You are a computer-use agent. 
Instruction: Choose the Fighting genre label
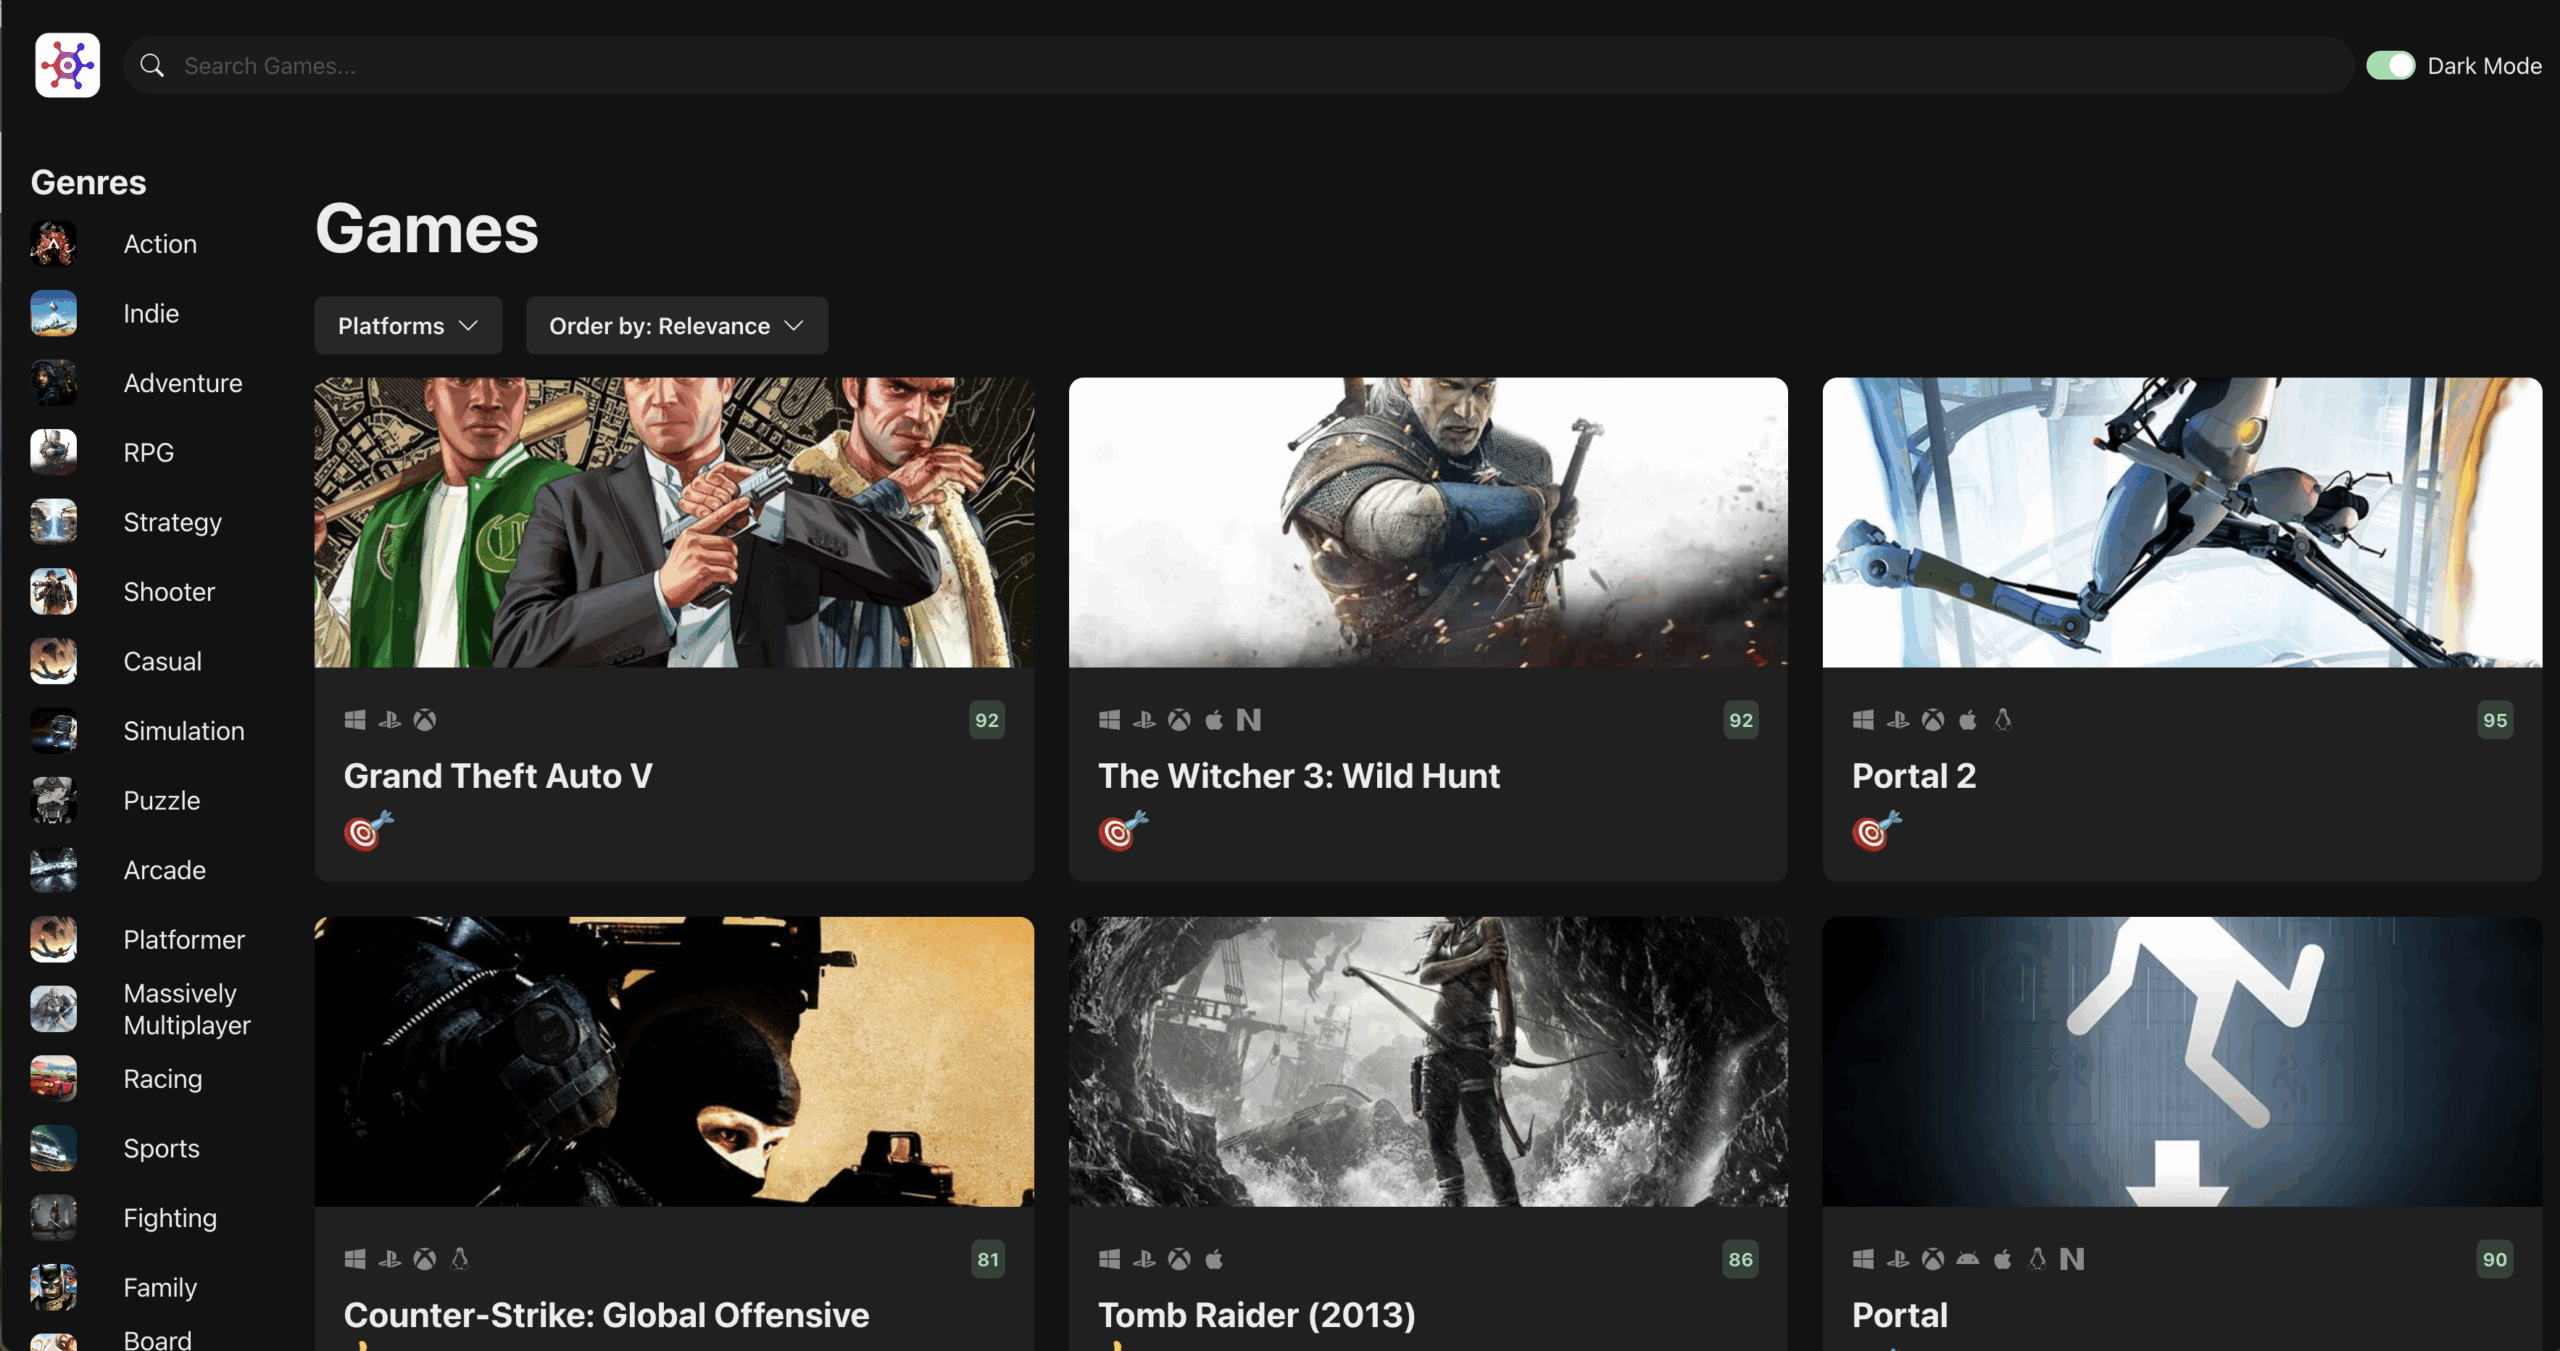170,1218
